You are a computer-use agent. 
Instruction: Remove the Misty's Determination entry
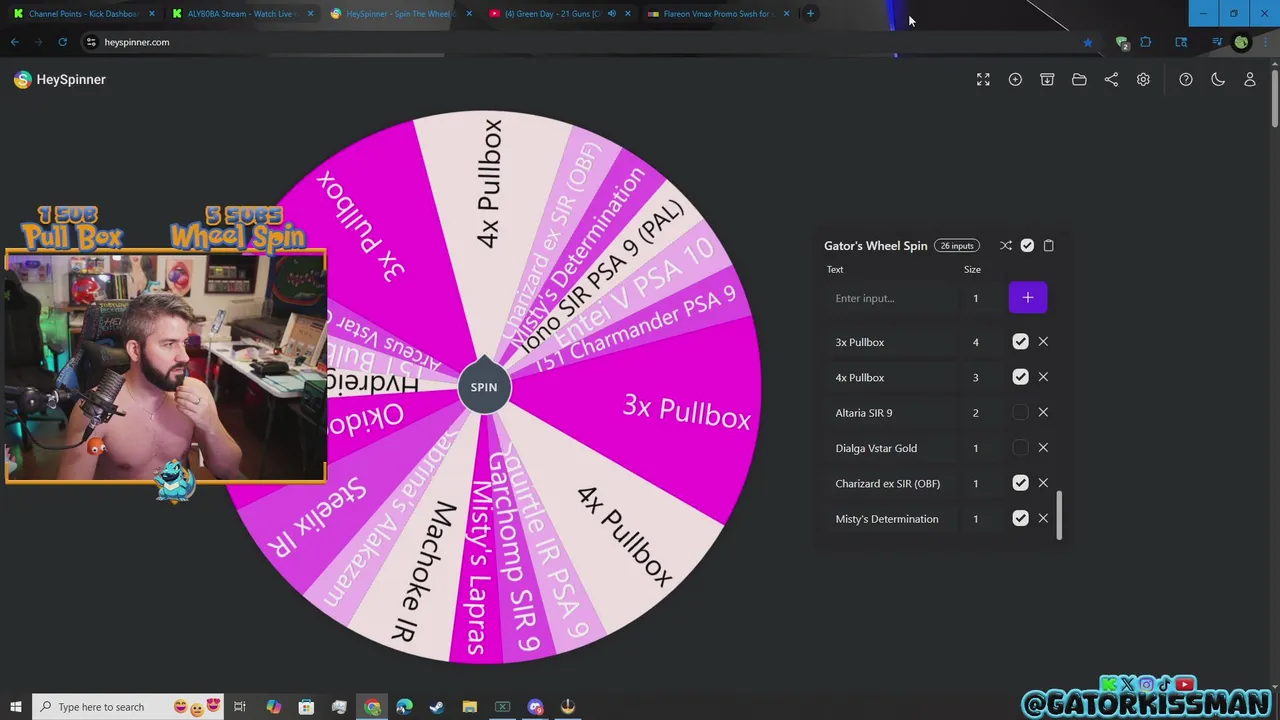[1043, 518]
